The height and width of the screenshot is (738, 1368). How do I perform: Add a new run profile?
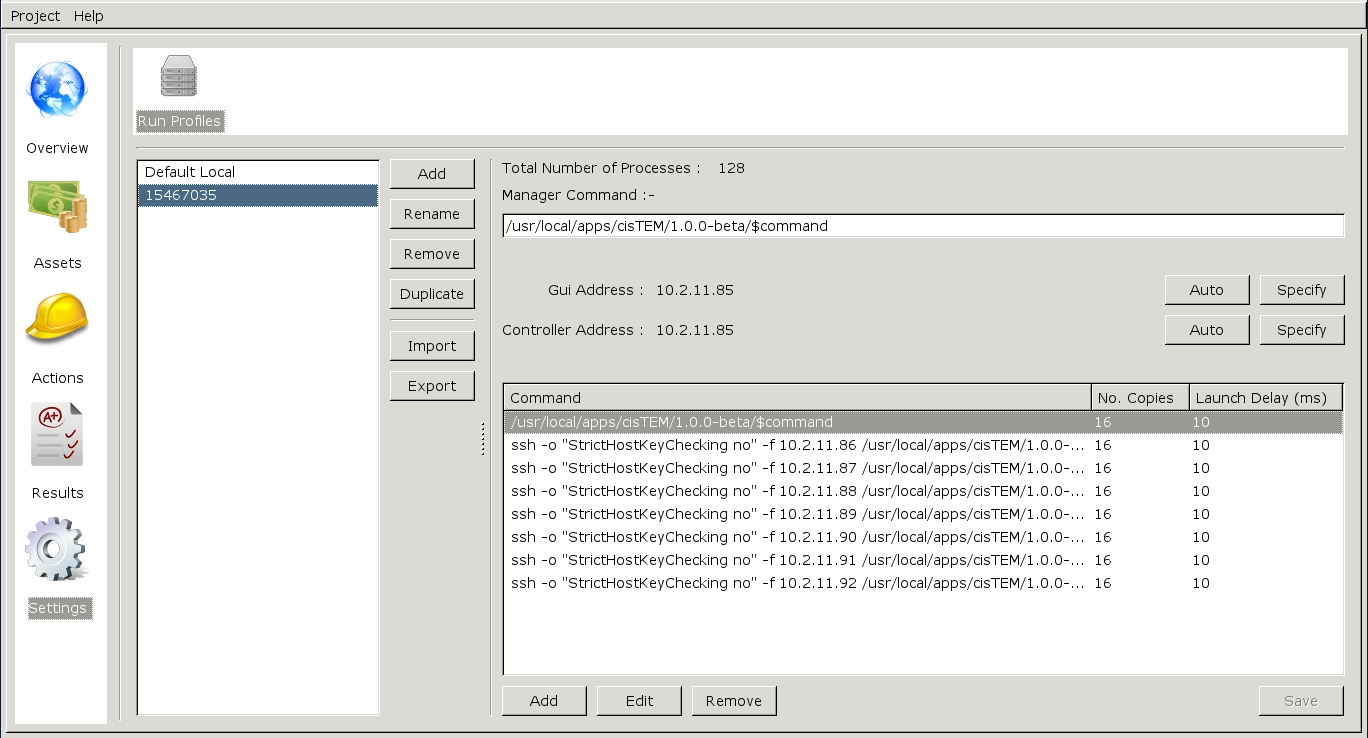[432, 173]
